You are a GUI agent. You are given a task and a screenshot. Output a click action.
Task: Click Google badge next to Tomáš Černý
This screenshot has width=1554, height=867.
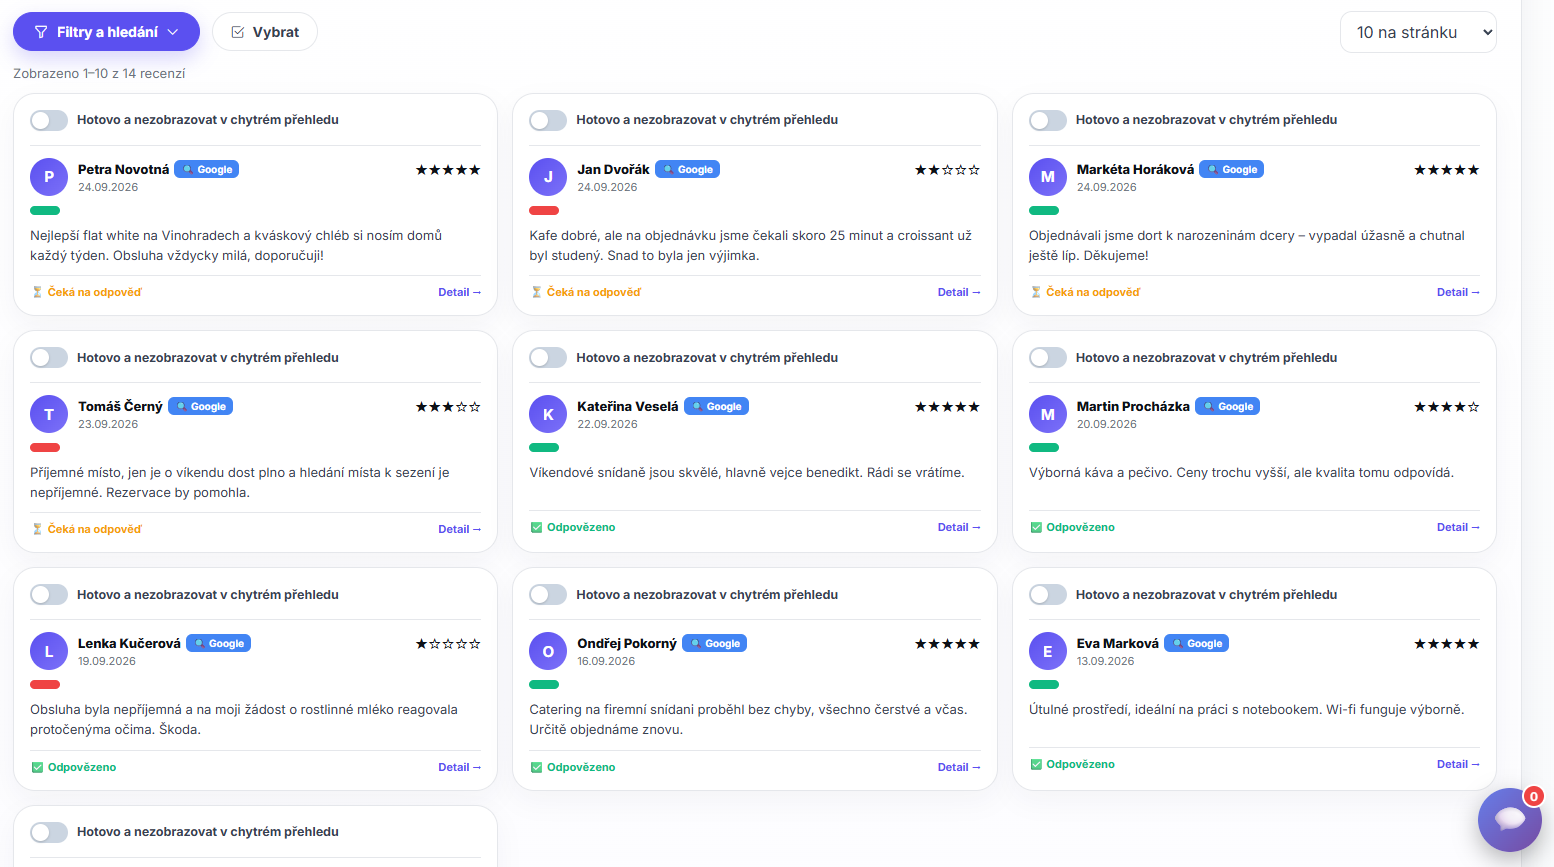pyautogui.click(x=200, y=407)
